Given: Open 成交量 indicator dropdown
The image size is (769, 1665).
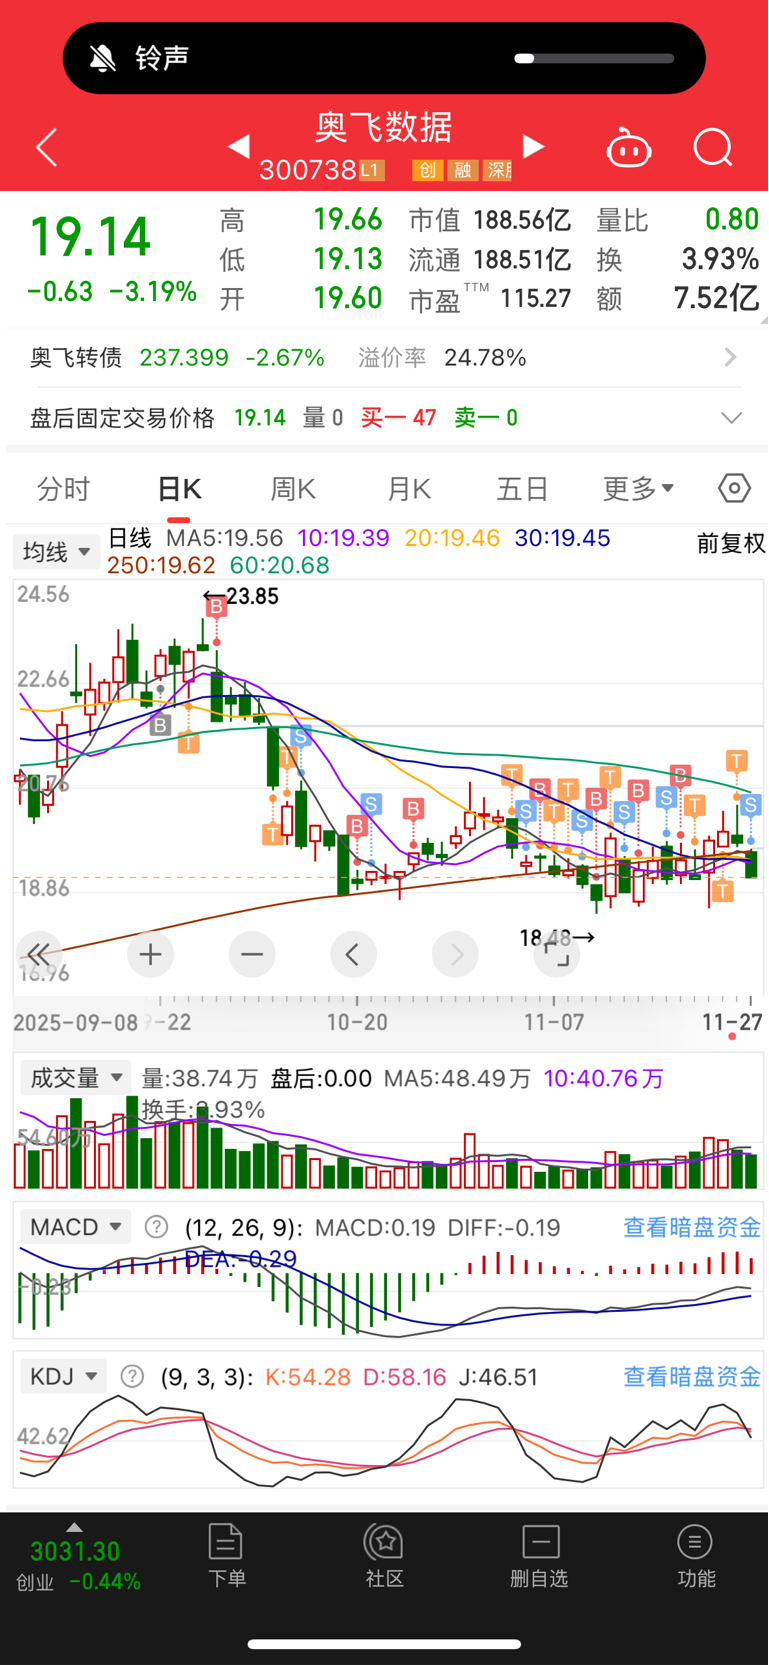Looking at the screenshot, I should (x=76, y=1078).
